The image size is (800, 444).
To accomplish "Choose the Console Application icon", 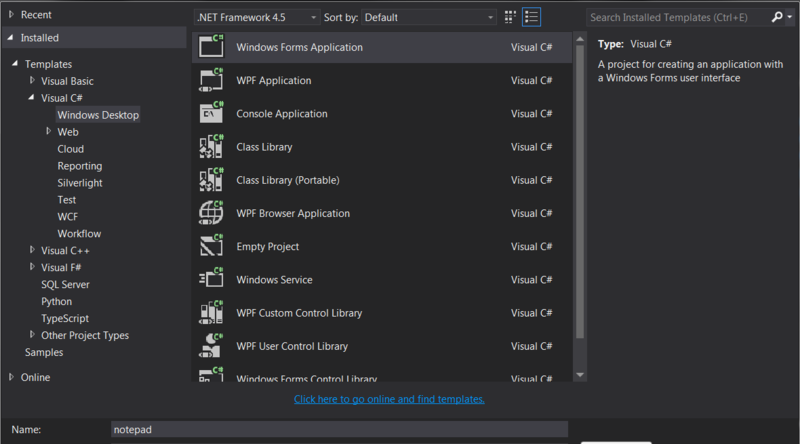I will [x=211, y=113].
